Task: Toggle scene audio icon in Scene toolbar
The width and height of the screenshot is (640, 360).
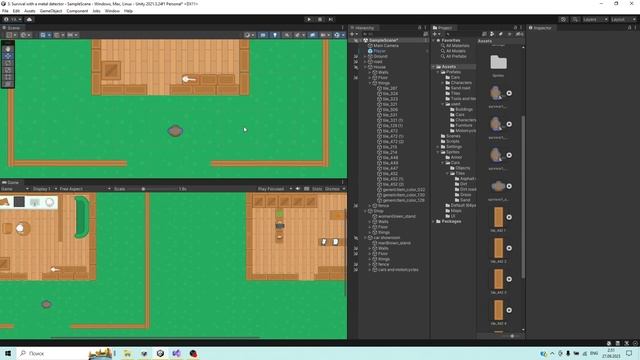Action: click(x=287, y=35)
